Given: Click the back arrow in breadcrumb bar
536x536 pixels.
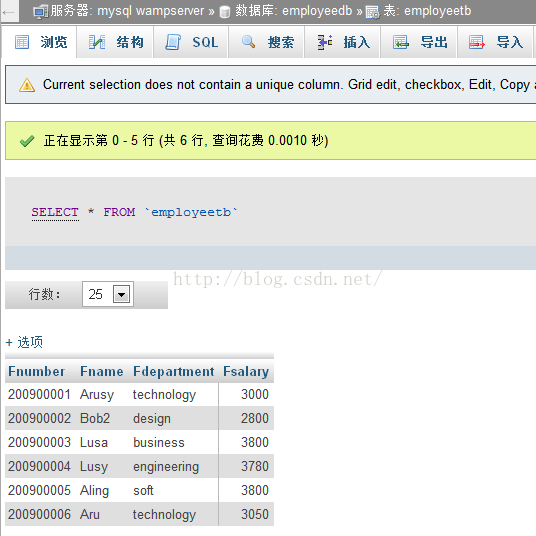Looking at the screenshot, I should click(x=8, y=12).
